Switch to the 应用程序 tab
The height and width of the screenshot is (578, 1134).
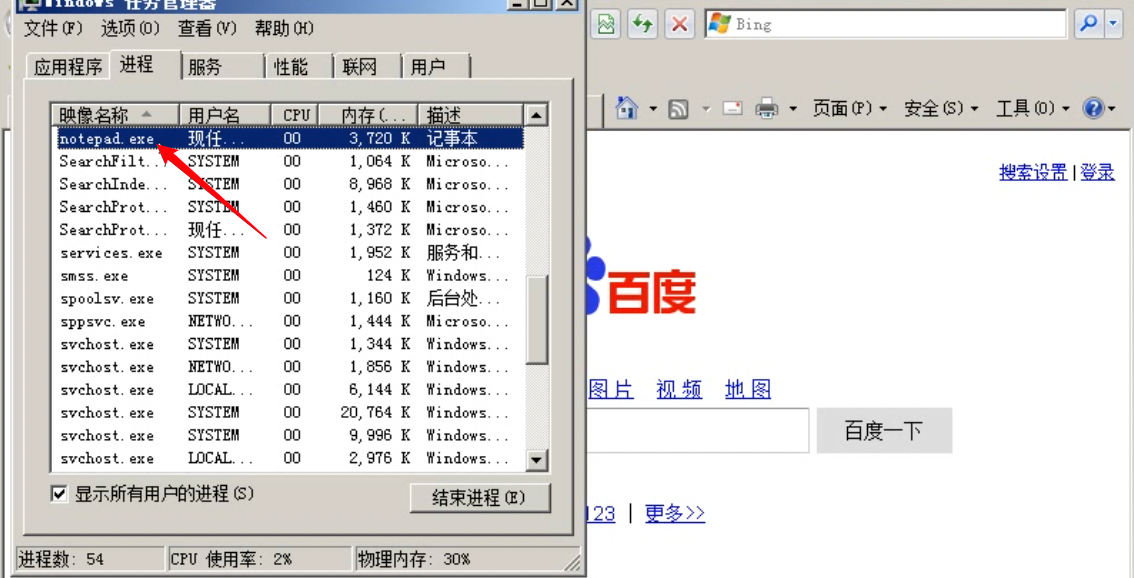[68, 67]
